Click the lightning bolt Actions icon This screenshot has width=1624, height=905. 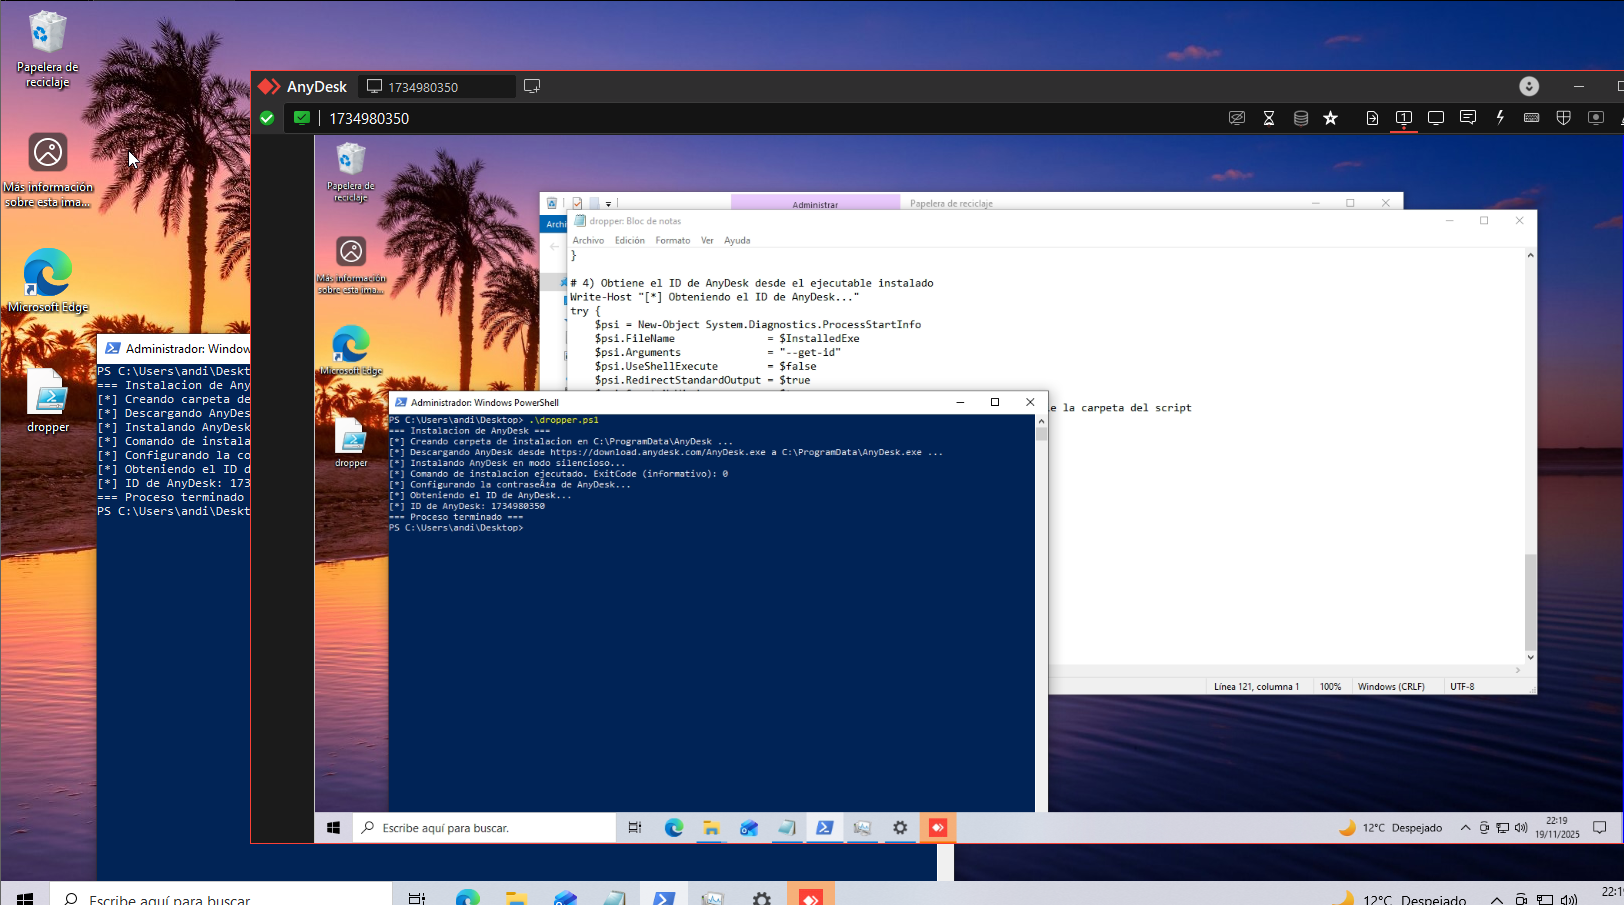click(1500, 118)
